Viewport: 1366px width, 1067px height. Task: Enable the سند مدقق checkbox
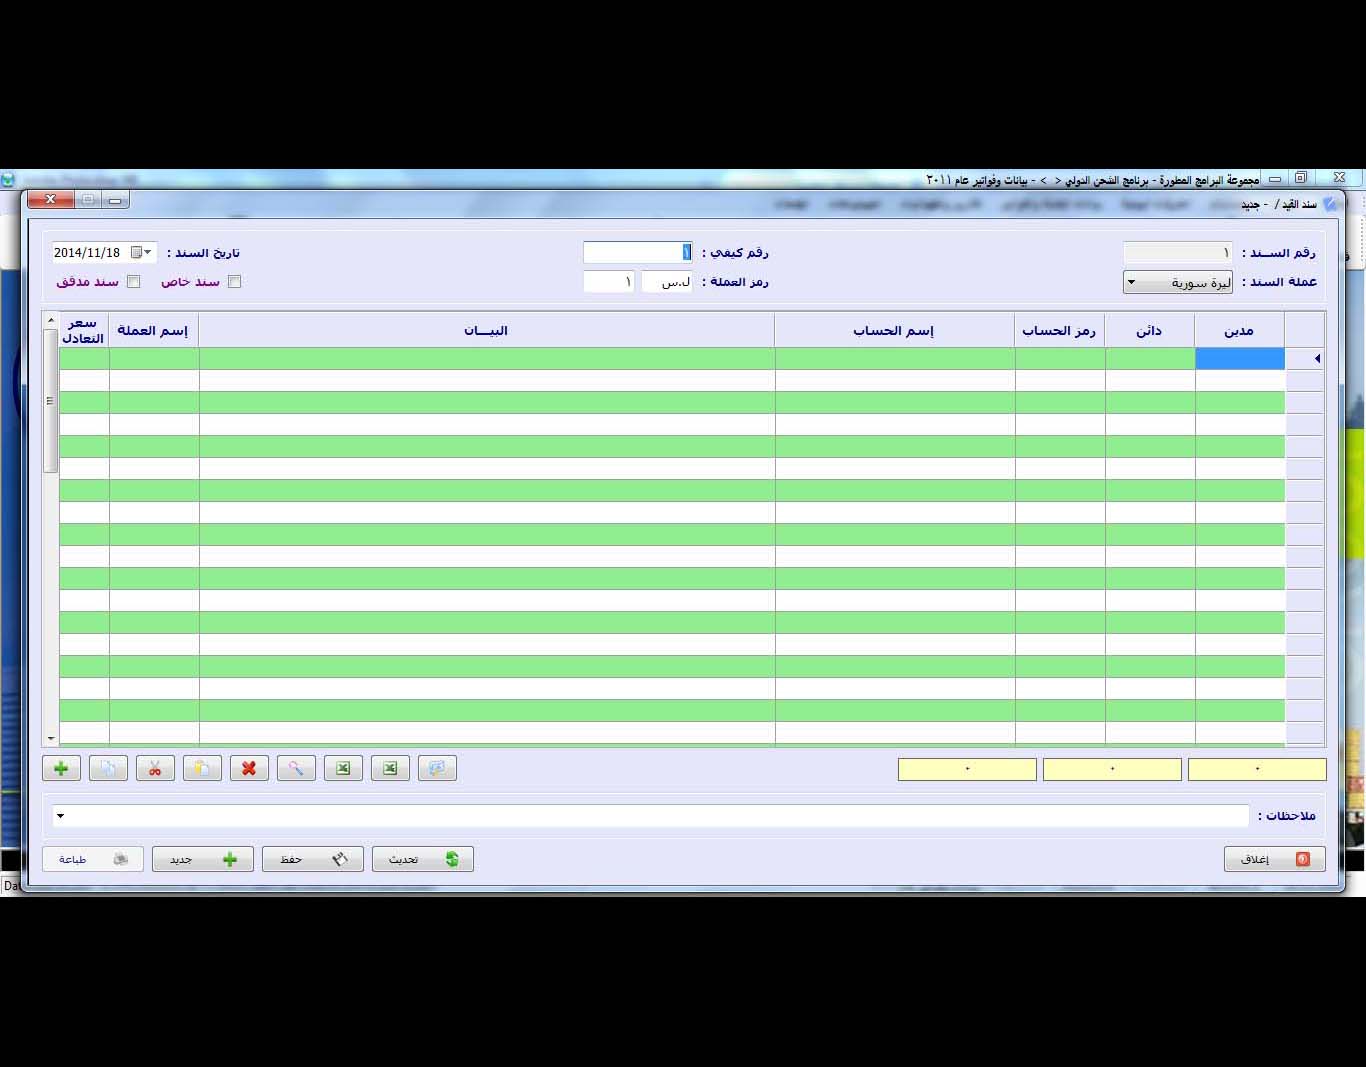coord(134,282)
